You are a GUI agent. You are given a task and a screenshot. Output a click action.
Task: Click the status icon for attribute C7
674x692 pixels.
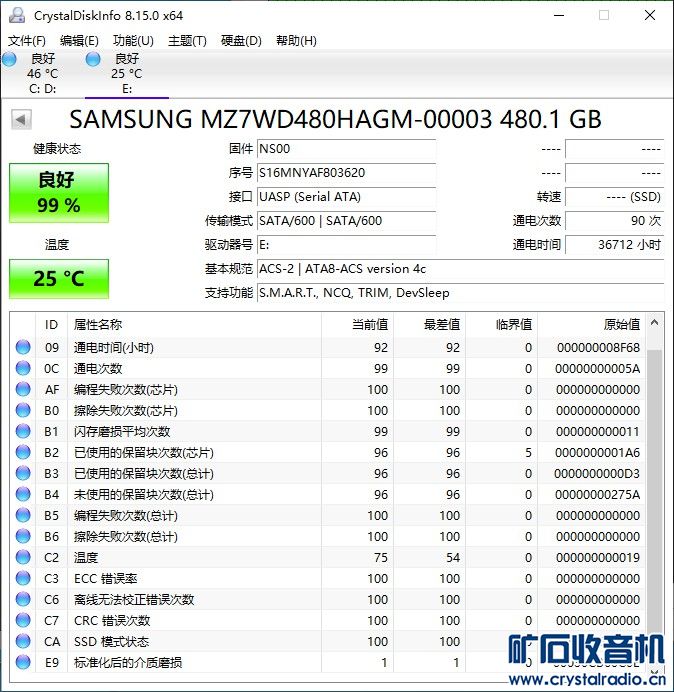[x=23, y=621]
